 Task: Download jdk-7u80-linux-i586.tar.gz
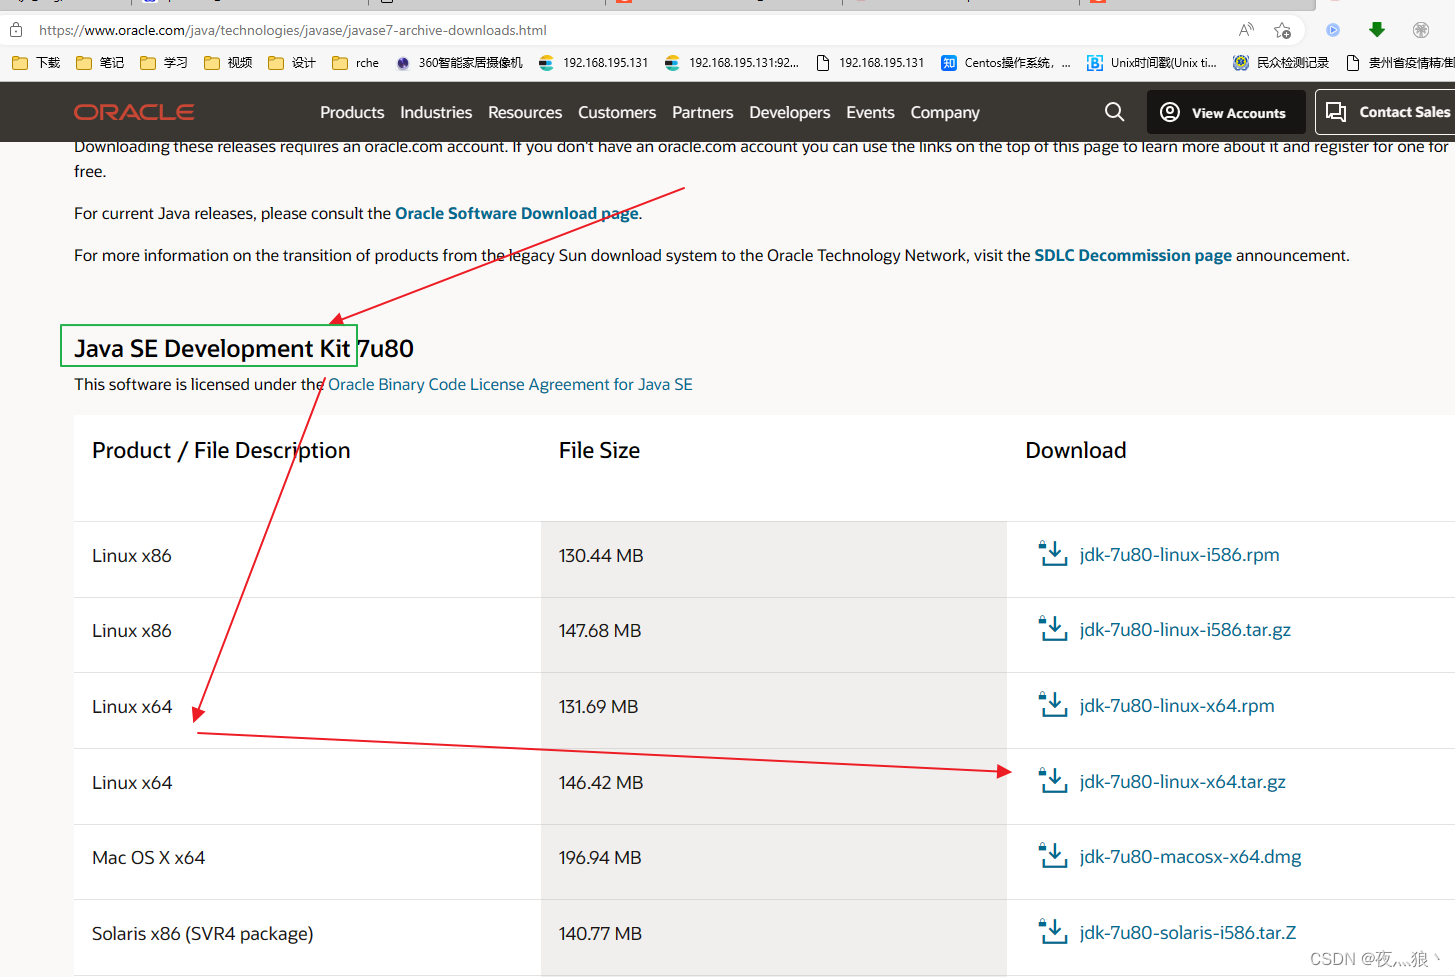point(1185,629)
